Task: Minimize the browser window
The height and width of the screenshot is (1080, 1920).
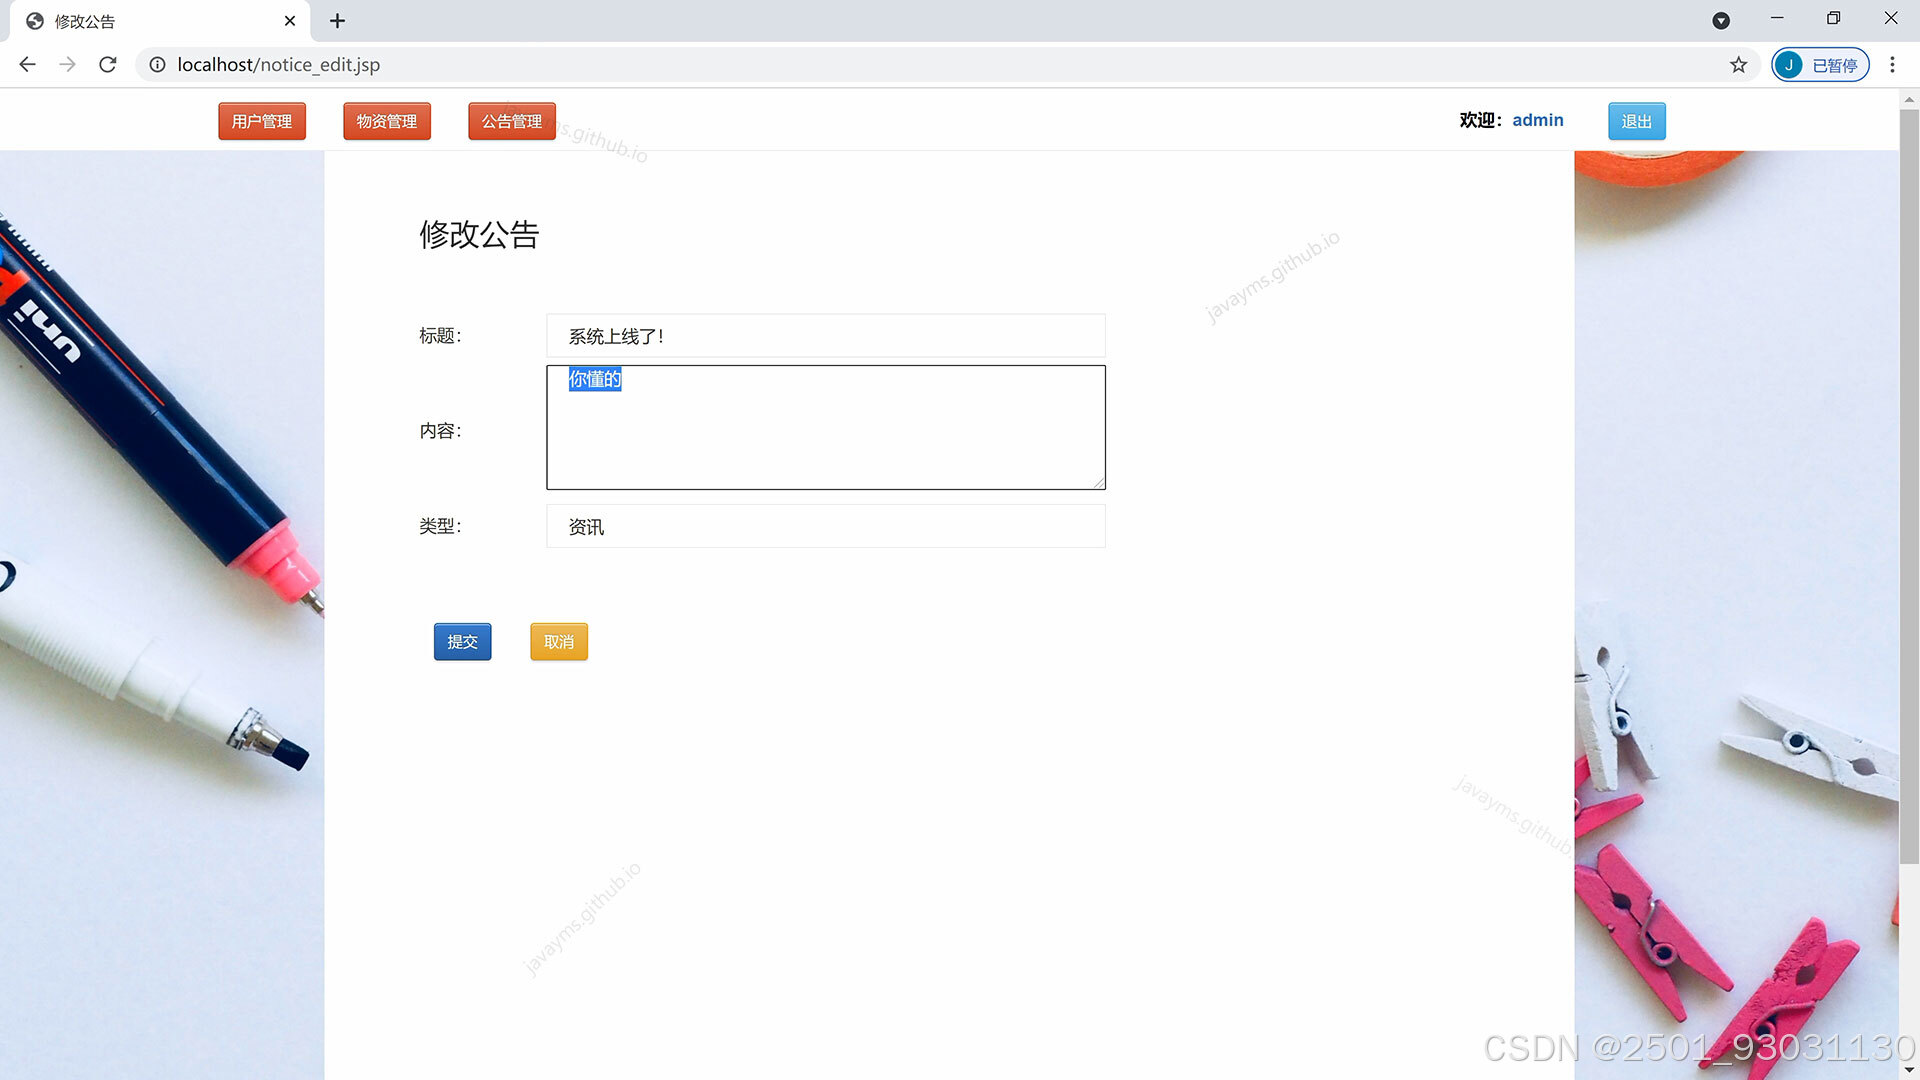Action: 1777,18
